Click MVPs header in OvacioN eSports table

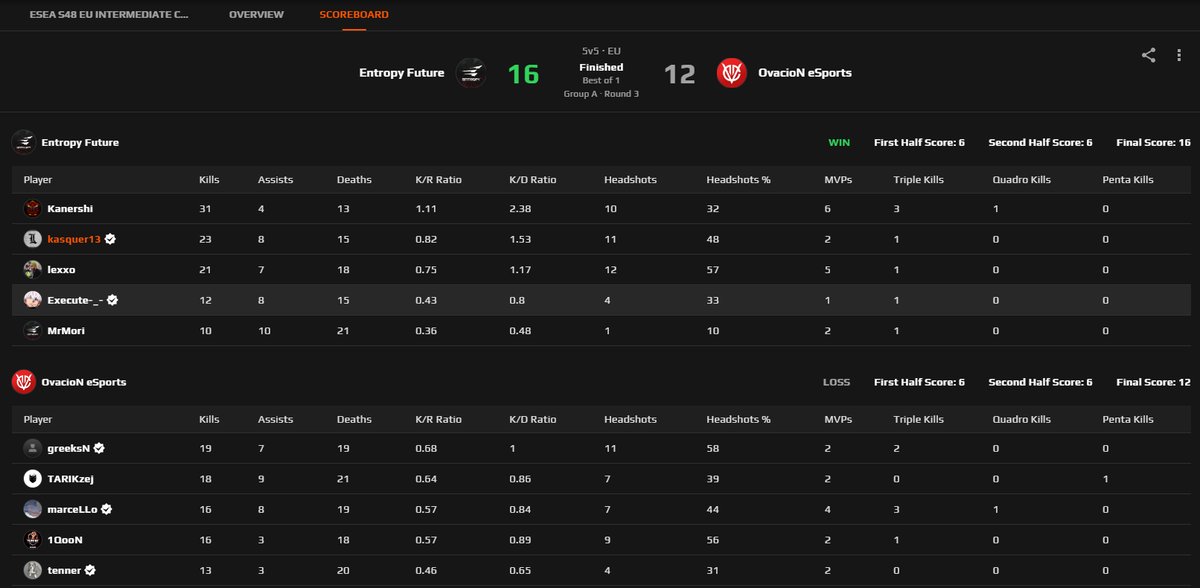[838, 419]
